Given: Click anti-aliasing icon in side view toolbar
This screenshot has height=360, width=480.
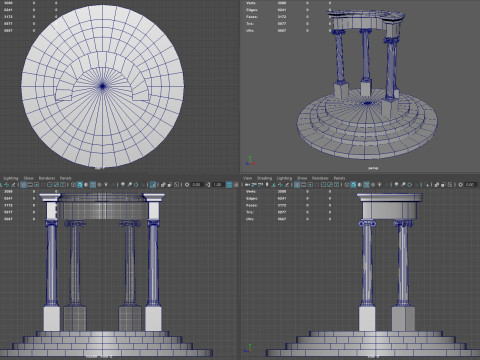Looking at the screenshot, I should (409, 185).
